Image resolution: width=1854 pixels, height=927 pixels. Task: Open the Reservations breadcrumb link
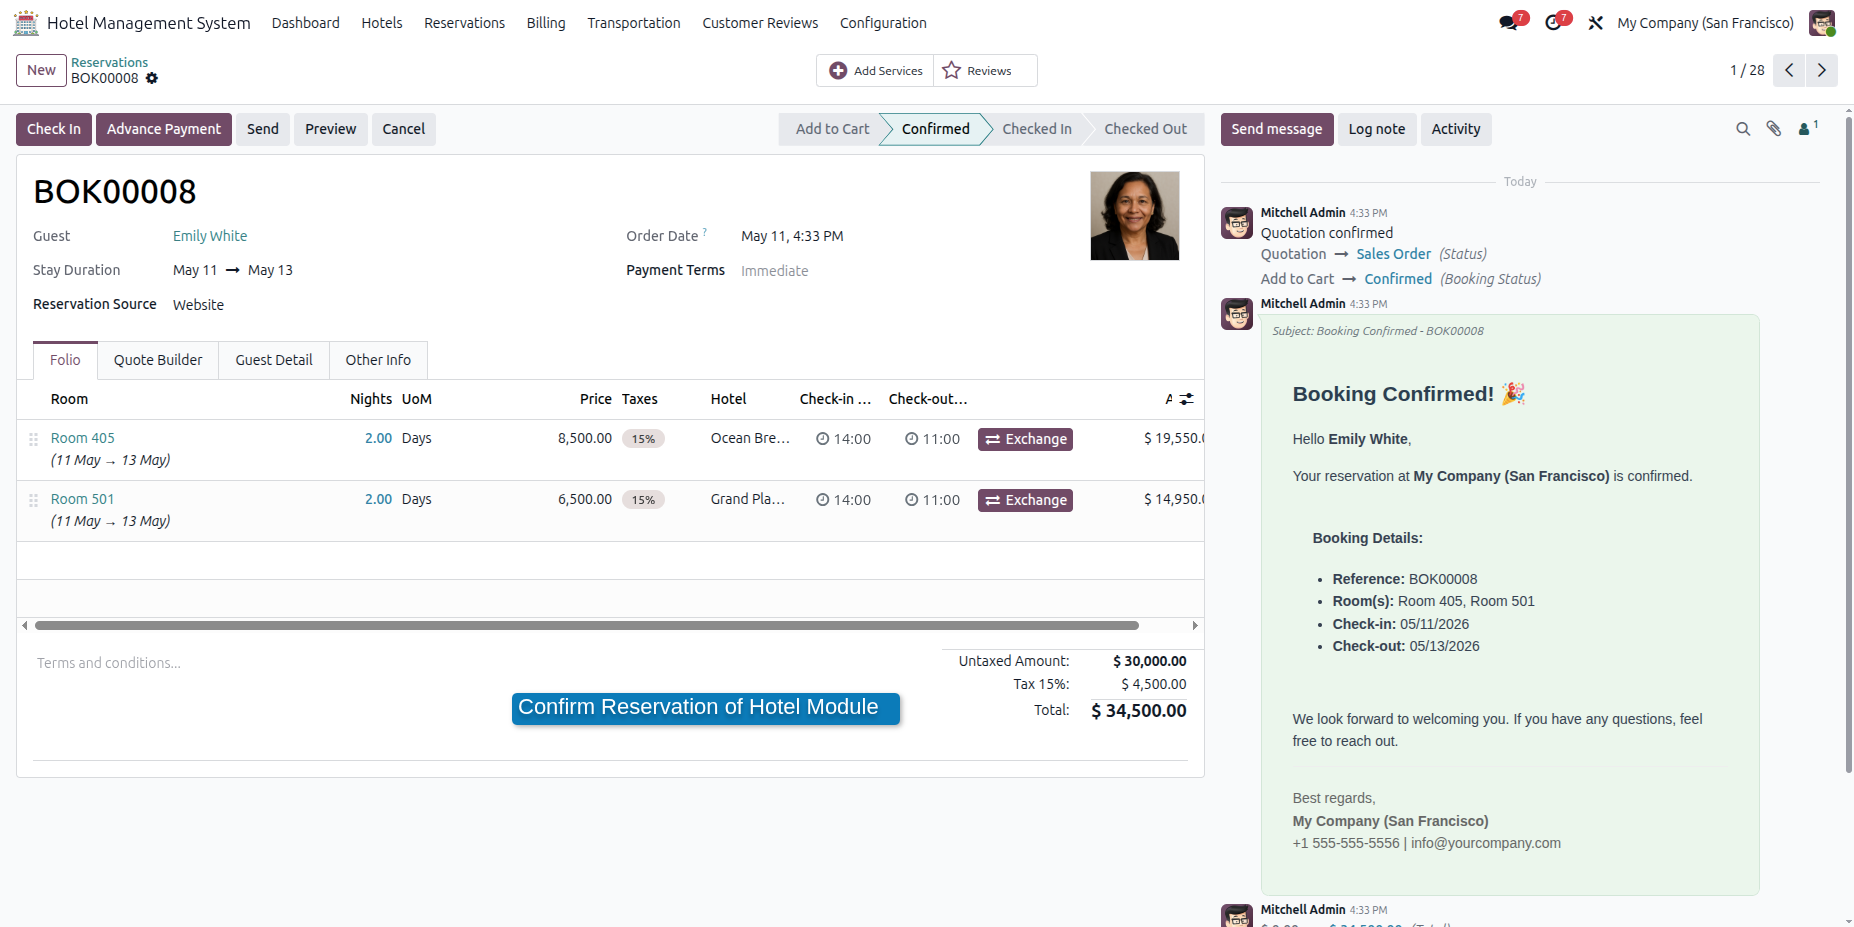click(x=109, y=62)
